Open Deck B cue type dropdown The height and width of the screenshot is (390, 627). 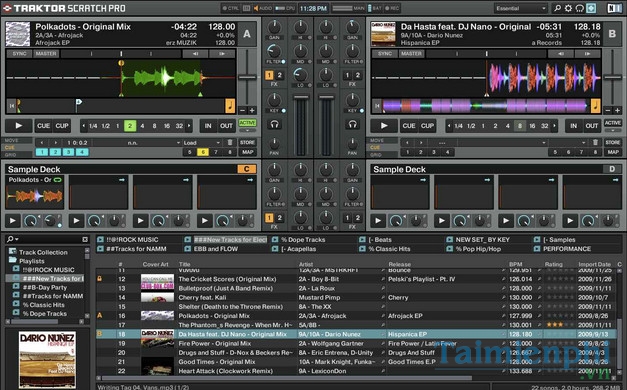[568, 142]
